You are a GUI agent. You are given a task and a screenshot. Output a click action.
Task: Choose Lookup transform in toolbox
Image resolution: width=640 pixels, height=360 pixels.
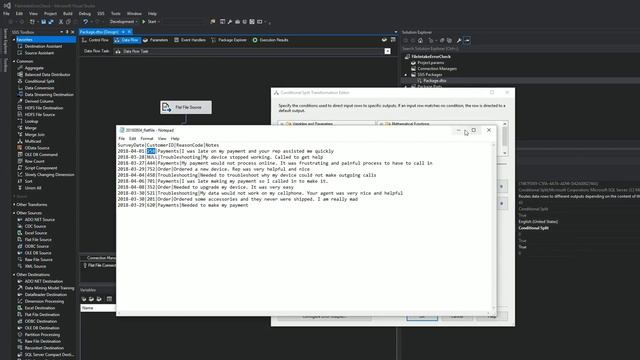point(31,121)
